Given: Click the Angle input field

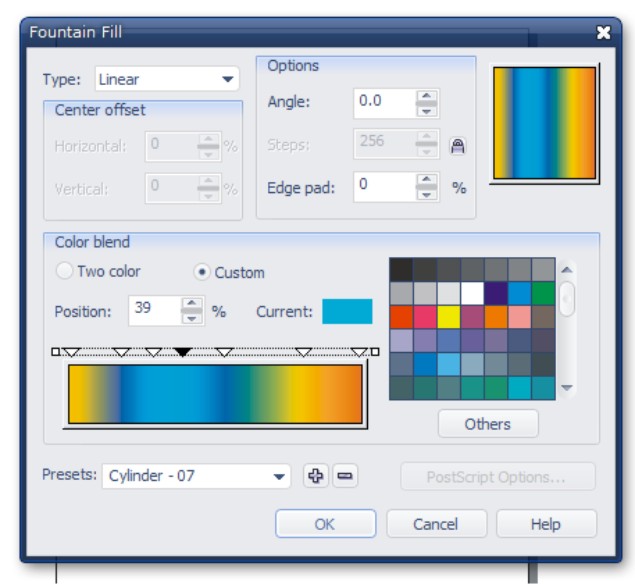Looking at the screenshot, I should pyautogui.click(x=385, y=103).
